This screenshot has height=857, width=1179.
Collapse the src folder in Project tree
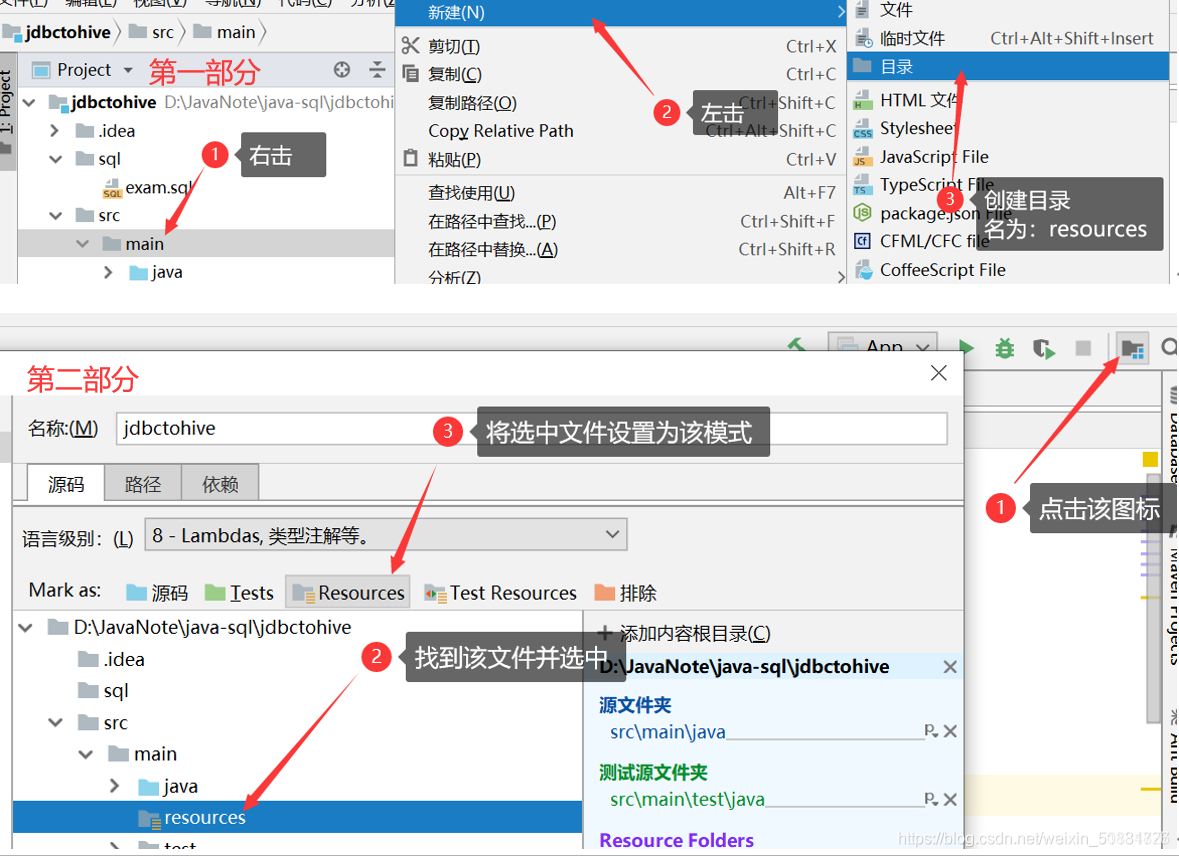[56, 216]
